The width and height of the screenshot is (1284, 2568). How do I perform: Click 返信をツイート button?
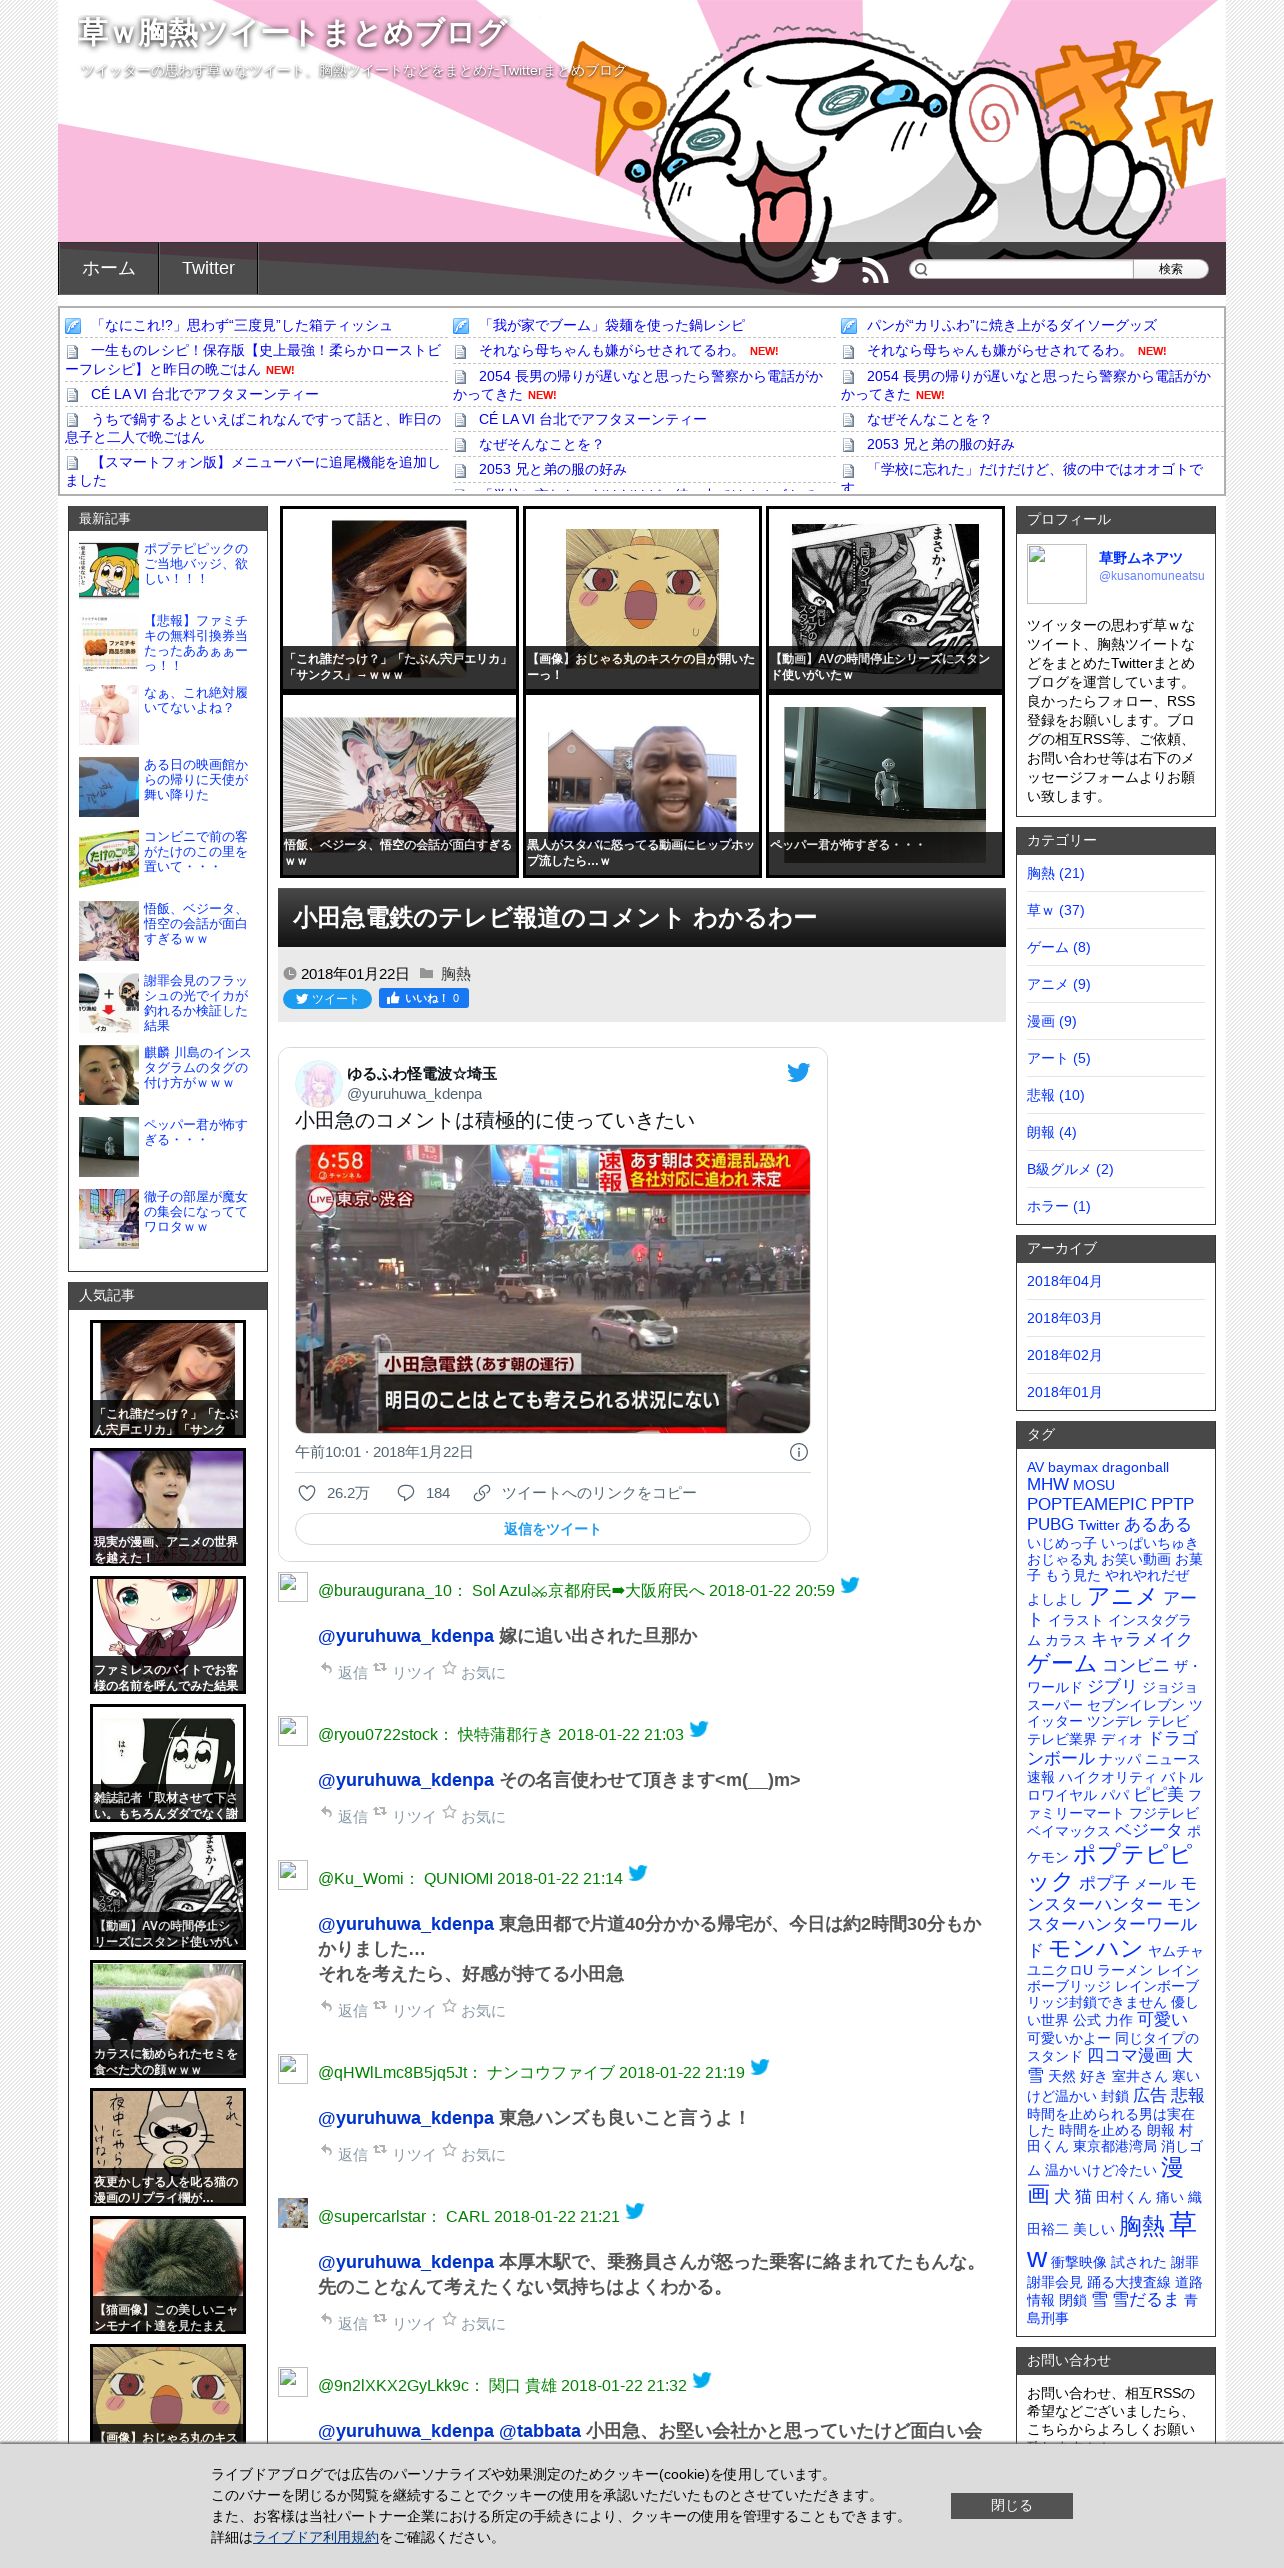pyautogui.click(x=552, y=1529)
